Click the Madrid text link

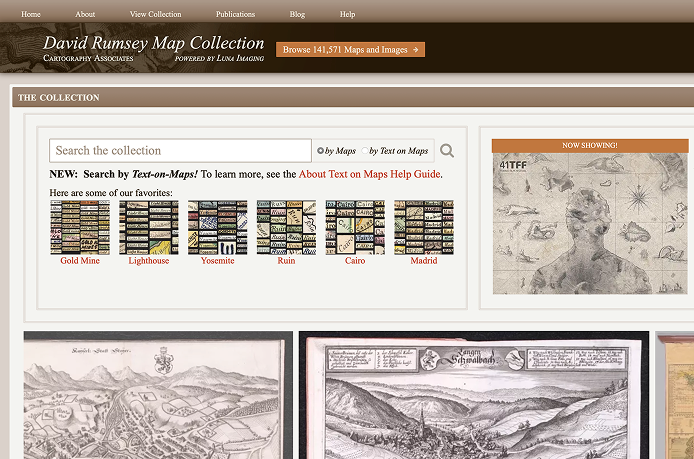click(424, 261)
